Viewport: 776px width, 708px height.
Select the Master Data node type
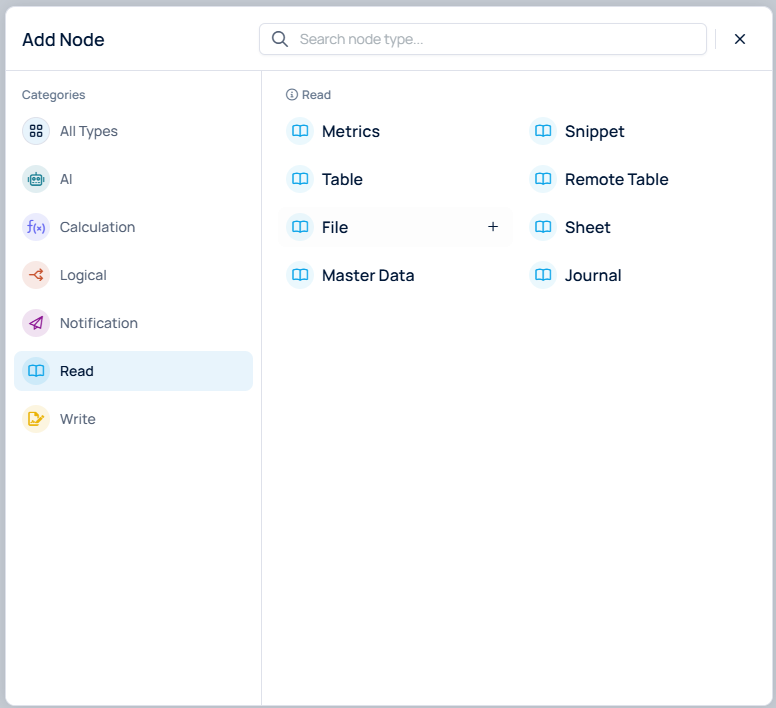pyautogui.click(x=367, y=275)
